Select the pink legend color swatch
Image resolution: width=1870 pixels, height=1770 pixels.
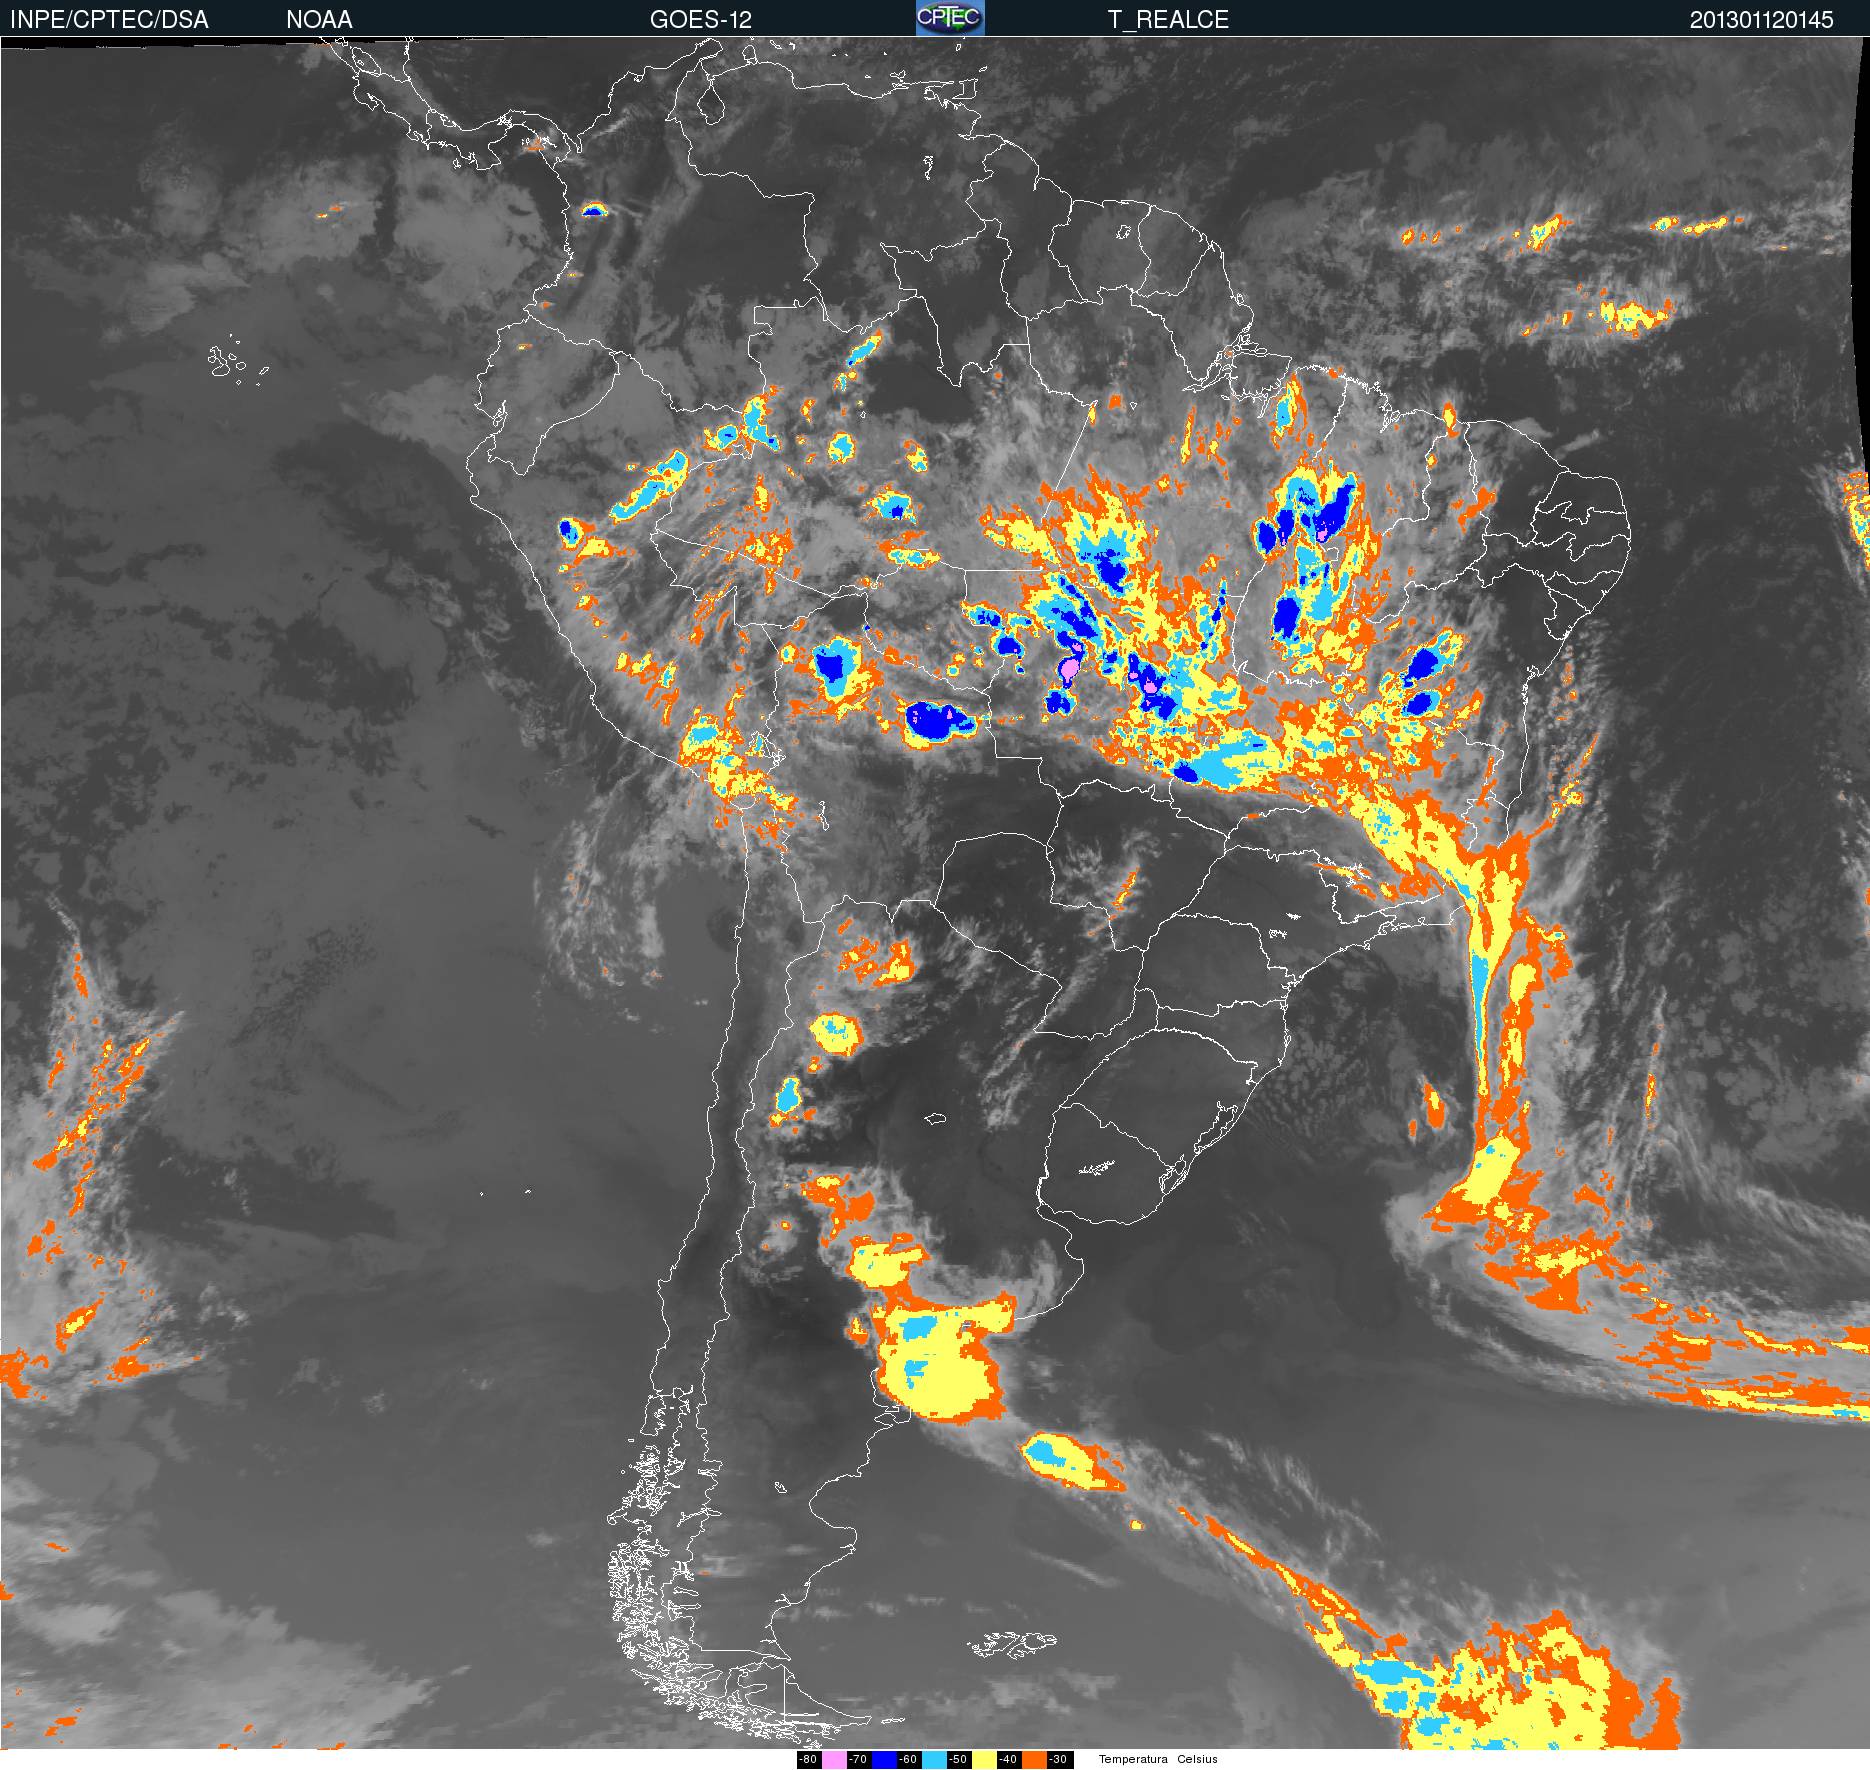coord(834,1760)
